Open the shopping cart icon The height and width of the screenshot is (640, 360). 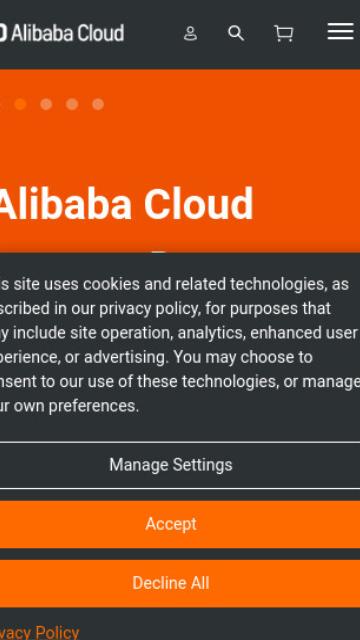(x=284, y=33)
